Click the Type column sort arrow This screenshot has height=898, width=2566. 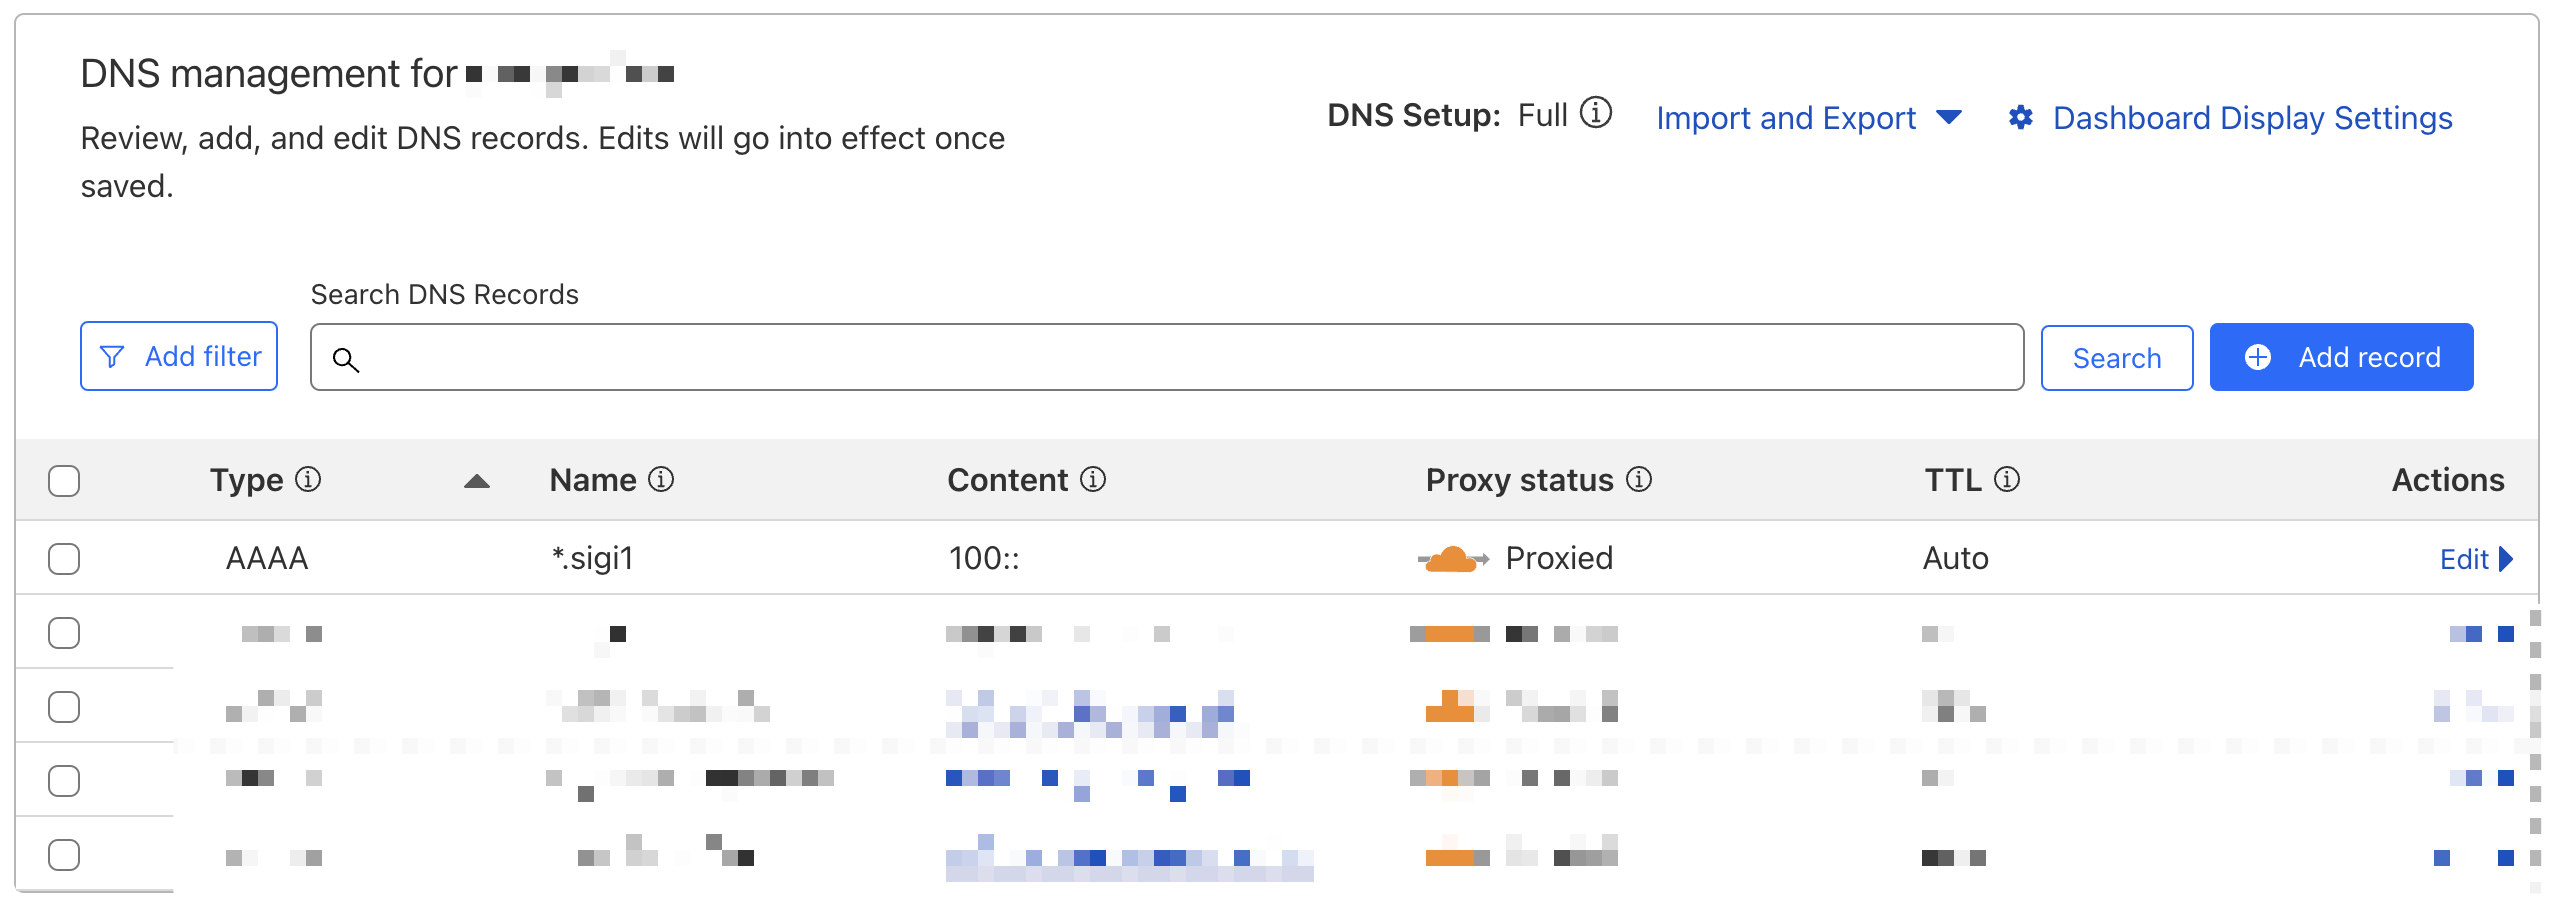(x=477, y=481)
